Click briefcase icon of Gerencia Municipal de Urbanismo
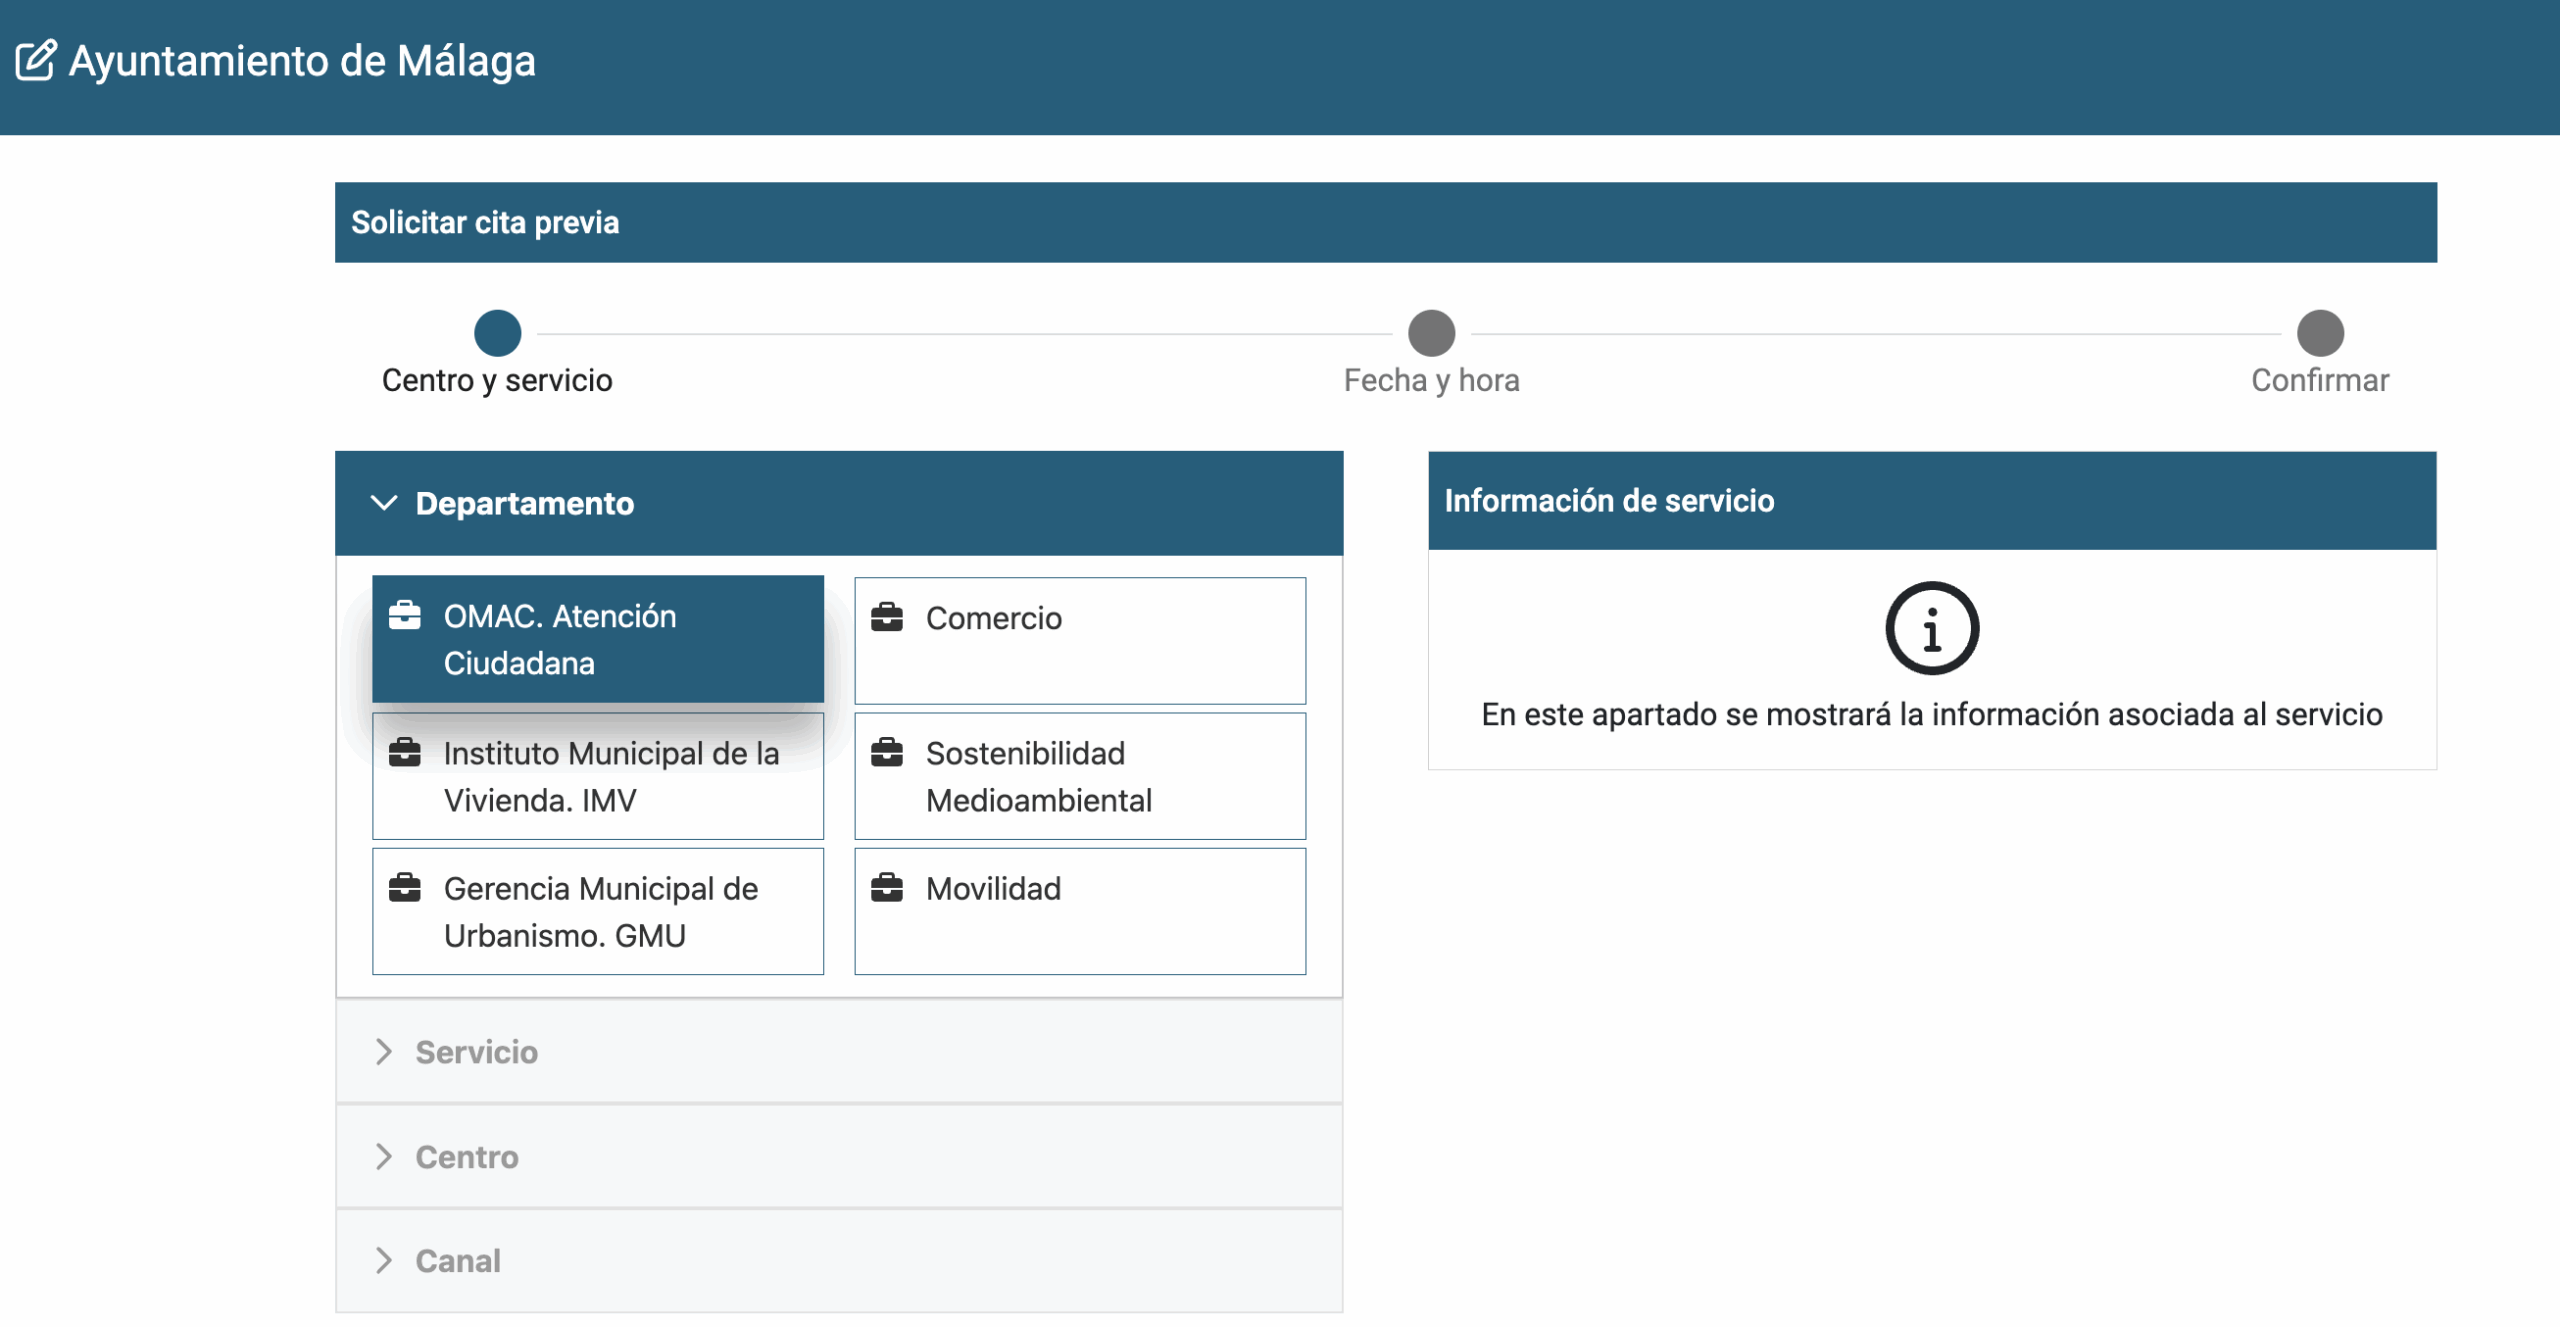 pos(404,887)
